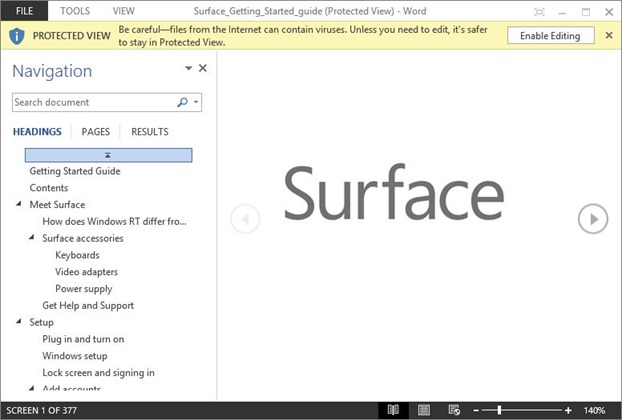Open Navigation pane options dropdown arrow
Screen dimensions: 622x420
point(188,68)
